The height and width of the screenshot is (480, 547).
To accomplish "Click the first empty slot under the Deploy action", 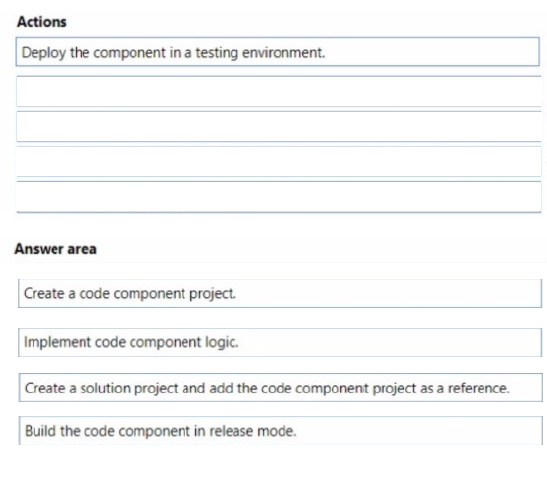I will click(x=279, y=91).
